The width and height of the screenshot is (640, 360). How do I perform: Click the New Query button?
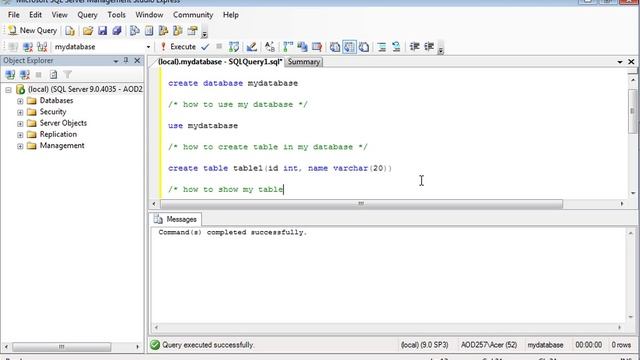click(x=32, y=31)
